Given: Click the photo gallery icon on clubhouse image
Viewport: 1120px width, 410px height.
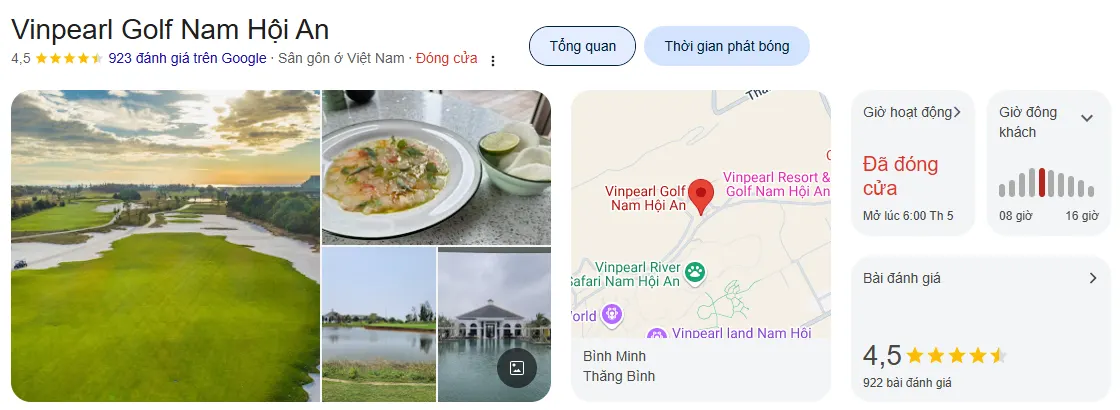Looking at the screenshot, I should click(516, 368).
